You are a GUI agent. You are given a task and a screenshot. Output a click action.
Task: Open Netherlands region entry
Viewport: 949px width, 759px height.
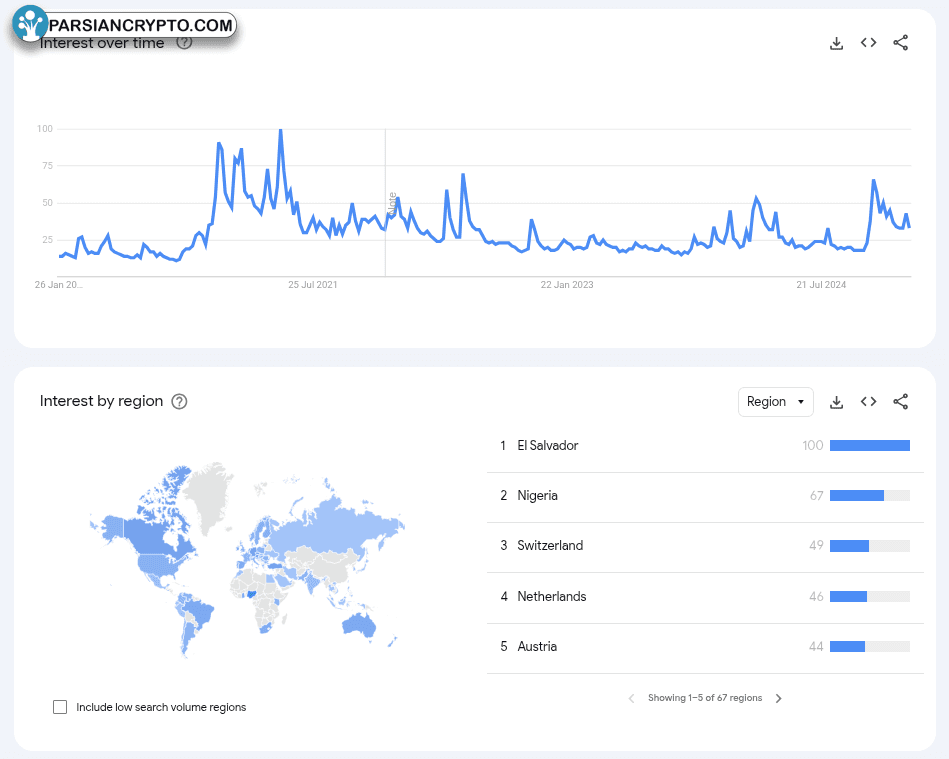(551, 597)
